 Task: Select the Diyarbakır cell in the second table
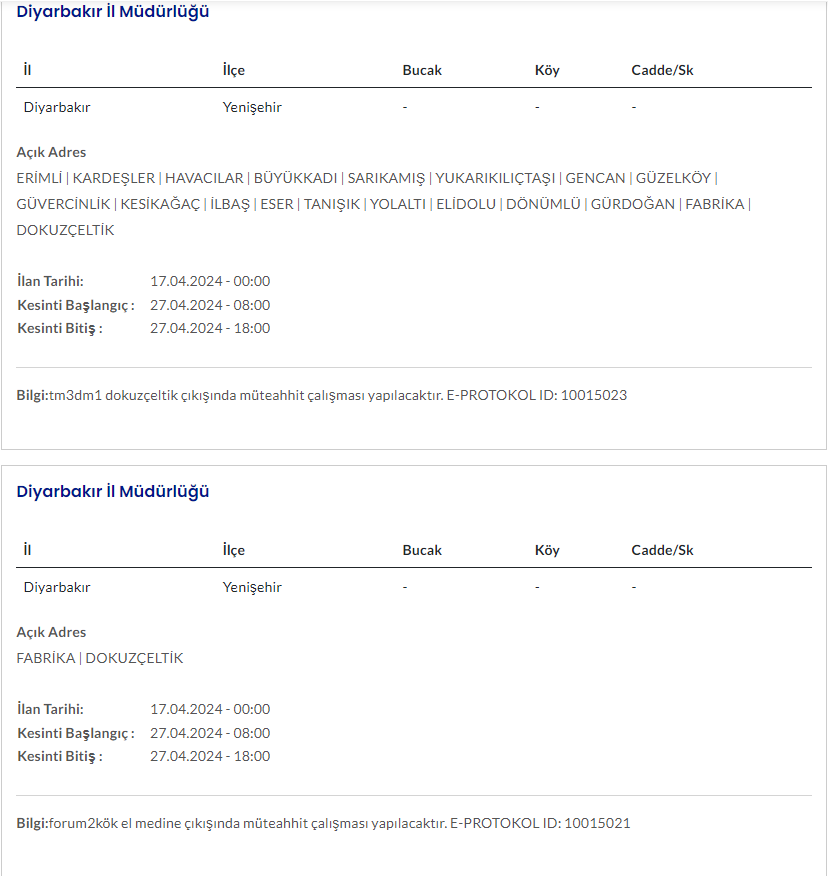coord(57,587)
